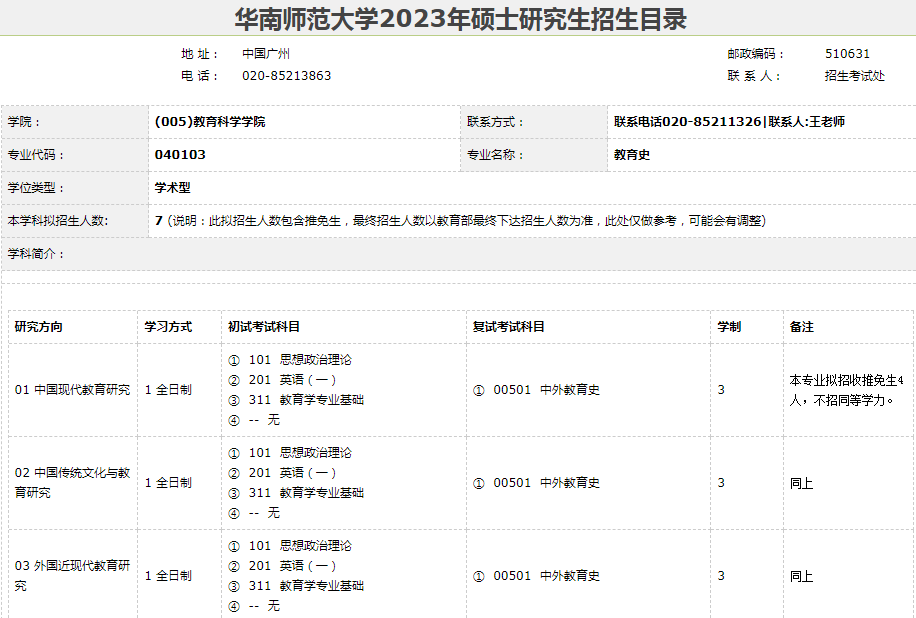Viewport: 916px width, 618px height.
Task: Click 101 思想政治理论 in the 01 row
Action: (300, 360)
